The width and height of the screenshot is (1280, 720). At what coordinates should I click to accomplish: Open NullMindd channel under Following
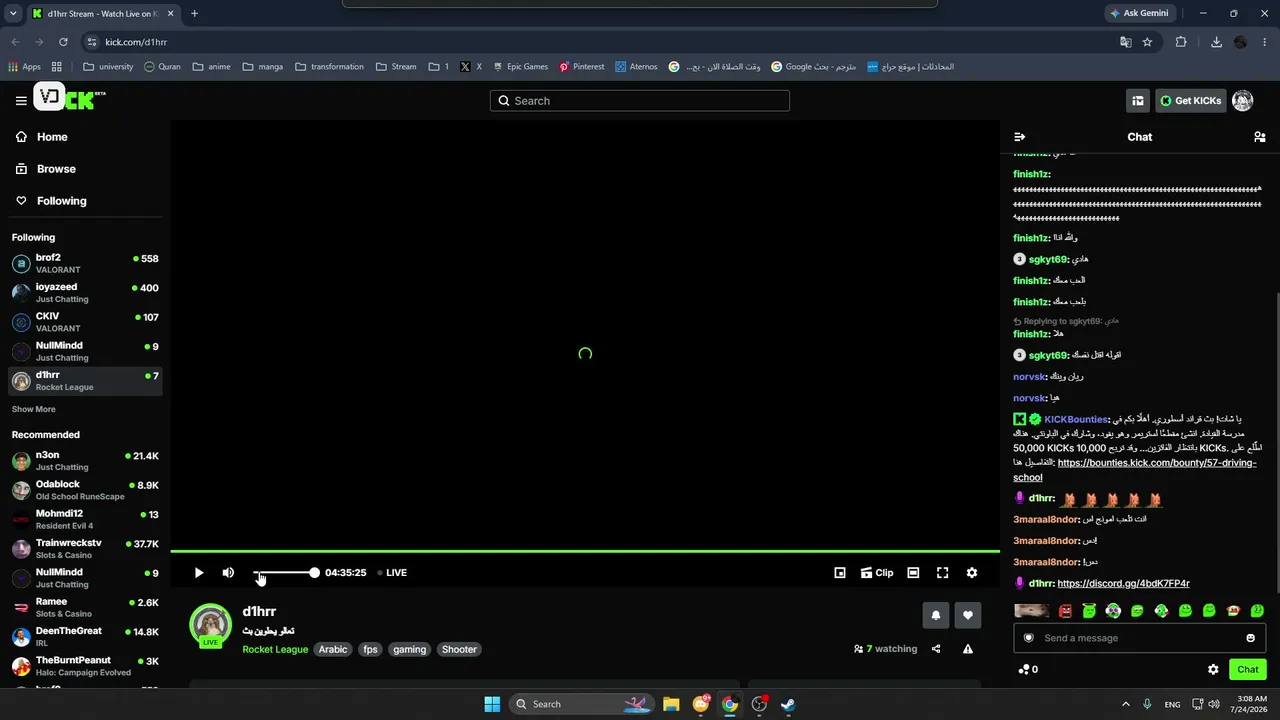85,351
